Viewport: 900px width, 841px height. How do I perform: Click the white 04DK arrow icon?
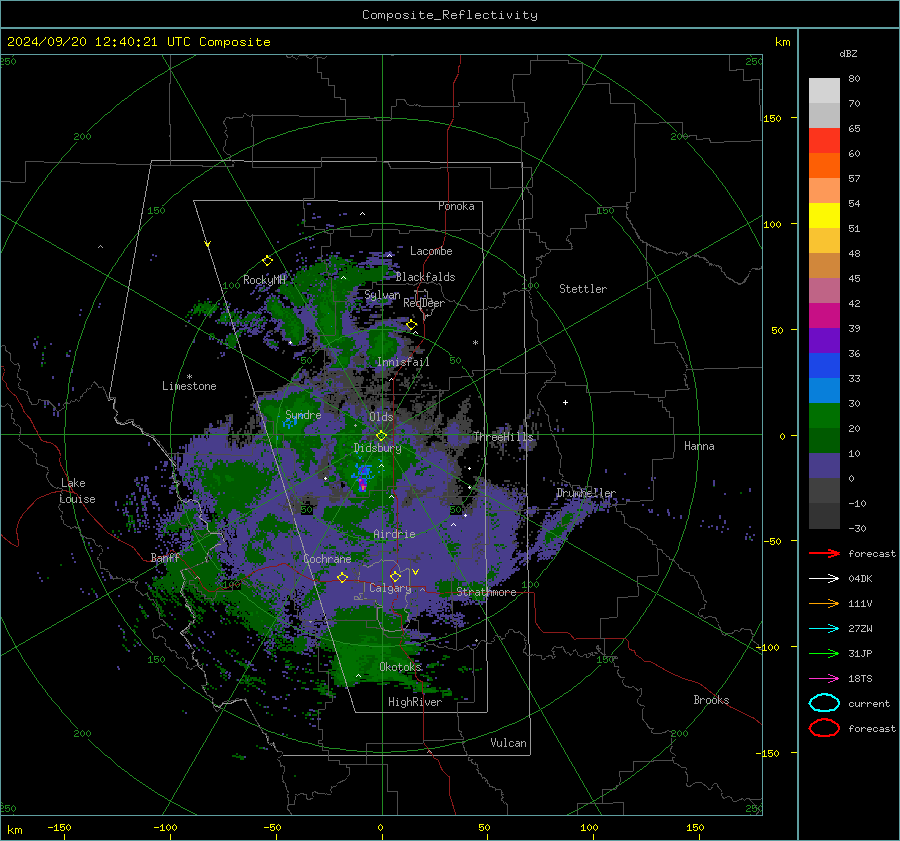(824, 578)
